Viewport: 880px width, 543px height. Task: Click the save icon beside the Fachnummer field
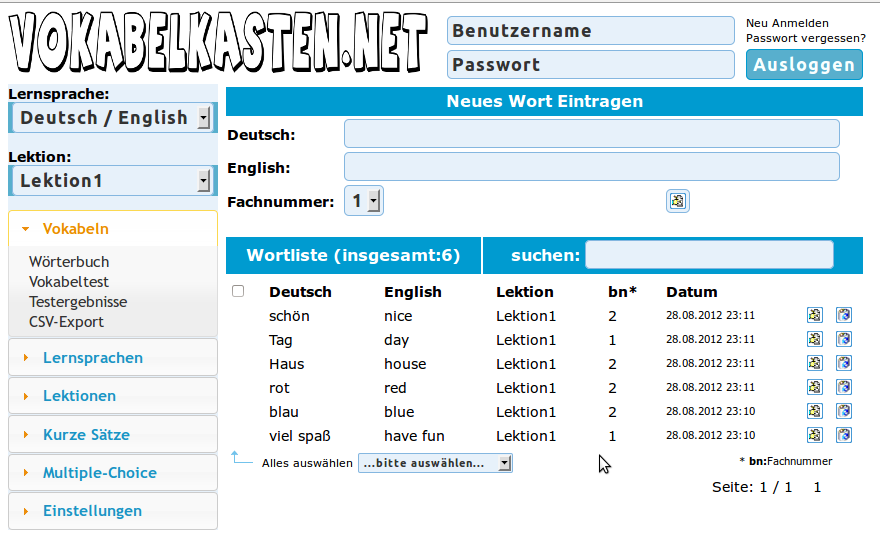point(678,202)
